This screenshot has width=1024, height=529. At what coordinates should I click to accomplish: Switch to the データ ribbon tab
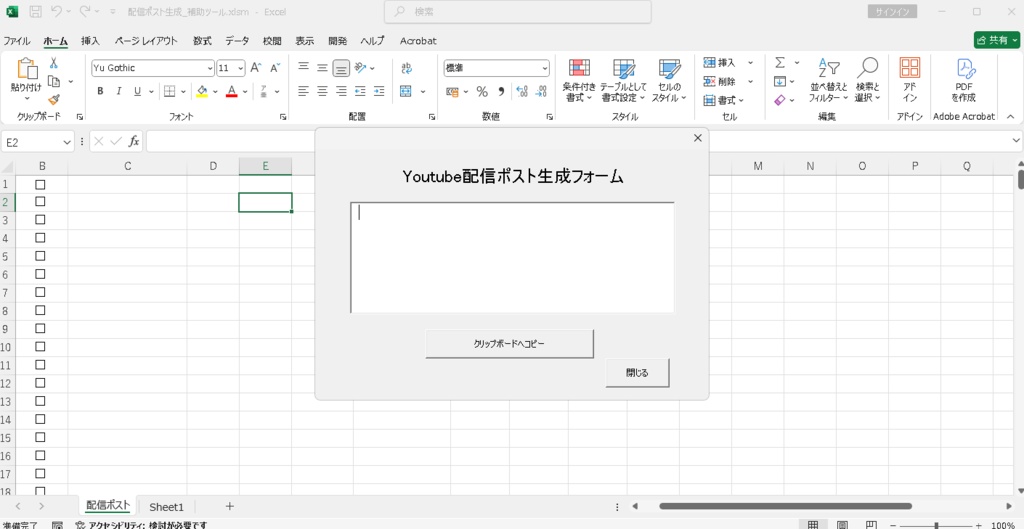[x=237, y=40]
